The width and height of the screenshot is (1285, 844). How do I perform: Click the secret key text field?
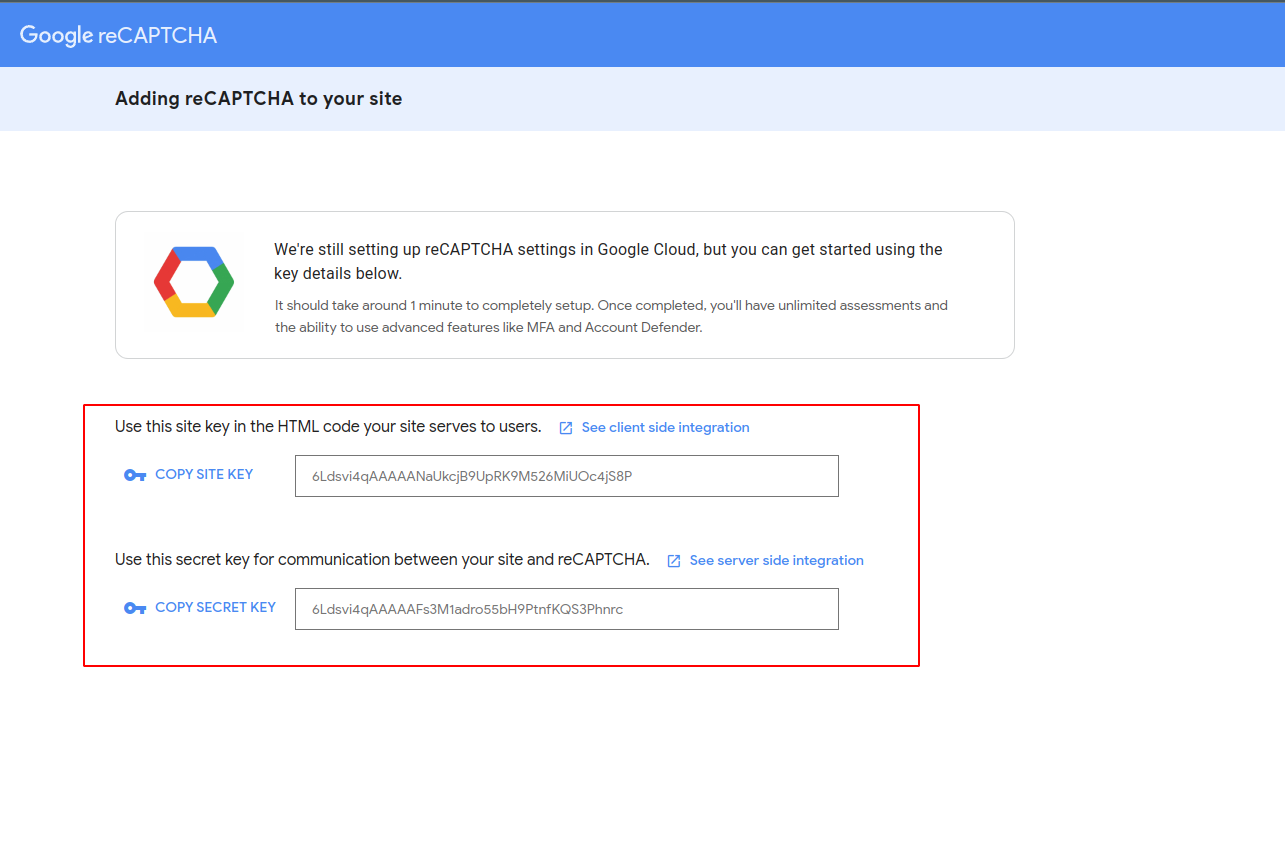(567, 609)
